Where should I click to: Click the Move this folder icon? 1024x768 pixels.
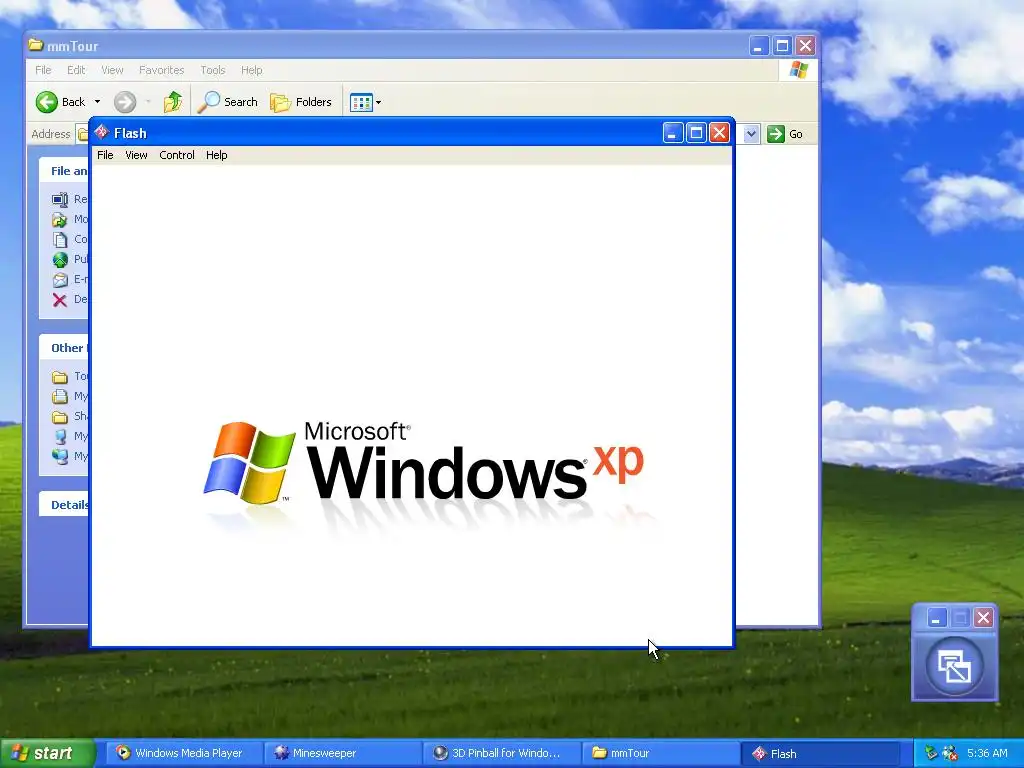pyautogui.click(x=59, y=219)
